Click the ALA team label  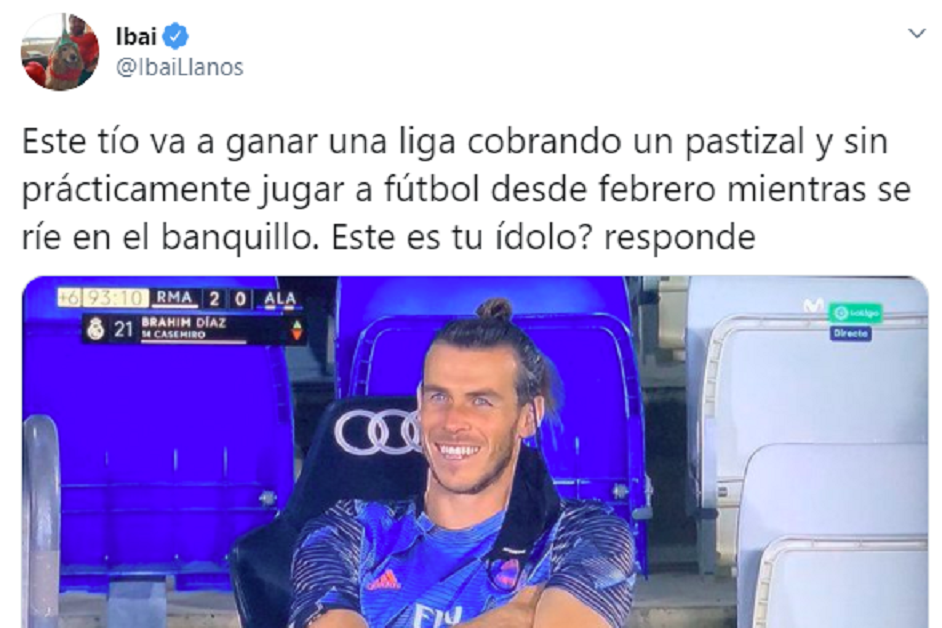[281, 299]
